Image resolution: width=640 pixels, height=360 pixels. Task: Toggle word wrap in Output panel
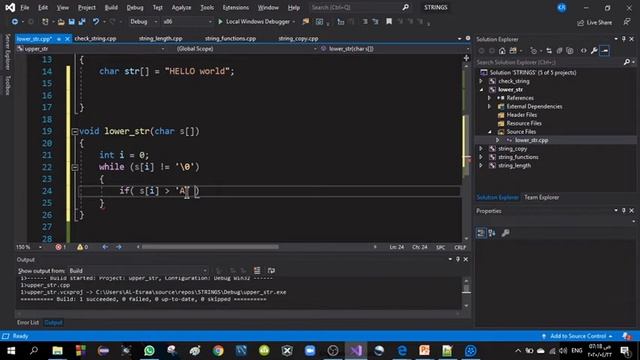pyautogui.click(x=271, y=271)
